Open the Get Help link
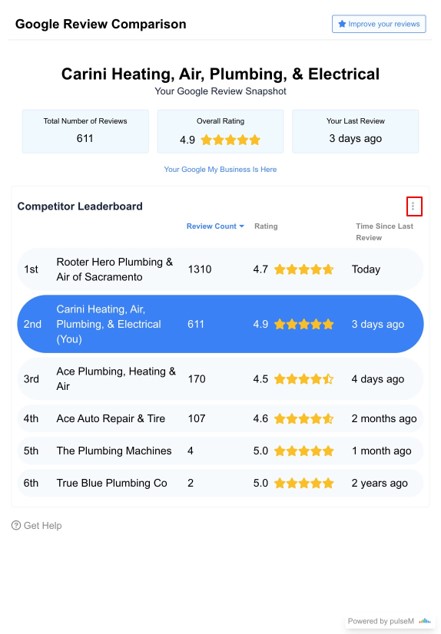 pyautogui.click(x=36, y=525)
